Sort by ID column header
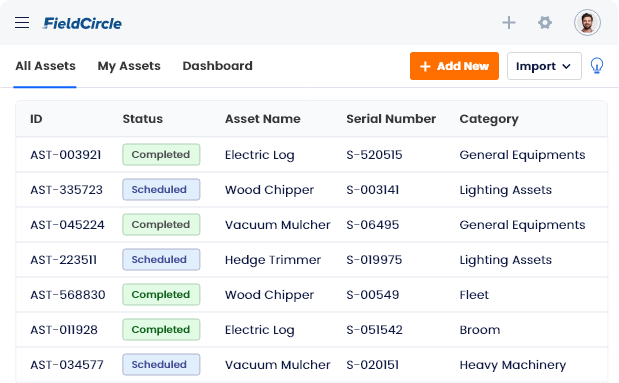This screenshot has height=383, width=619. (36, 119)
